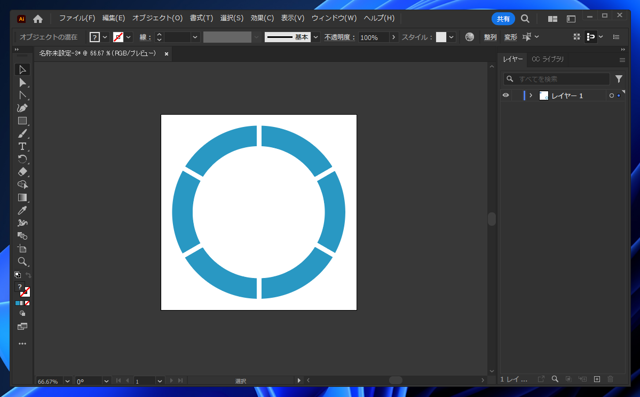Open 変形 transform panel link
The height and width of the screenshot is (397, 640).
(x=510, y=37)
